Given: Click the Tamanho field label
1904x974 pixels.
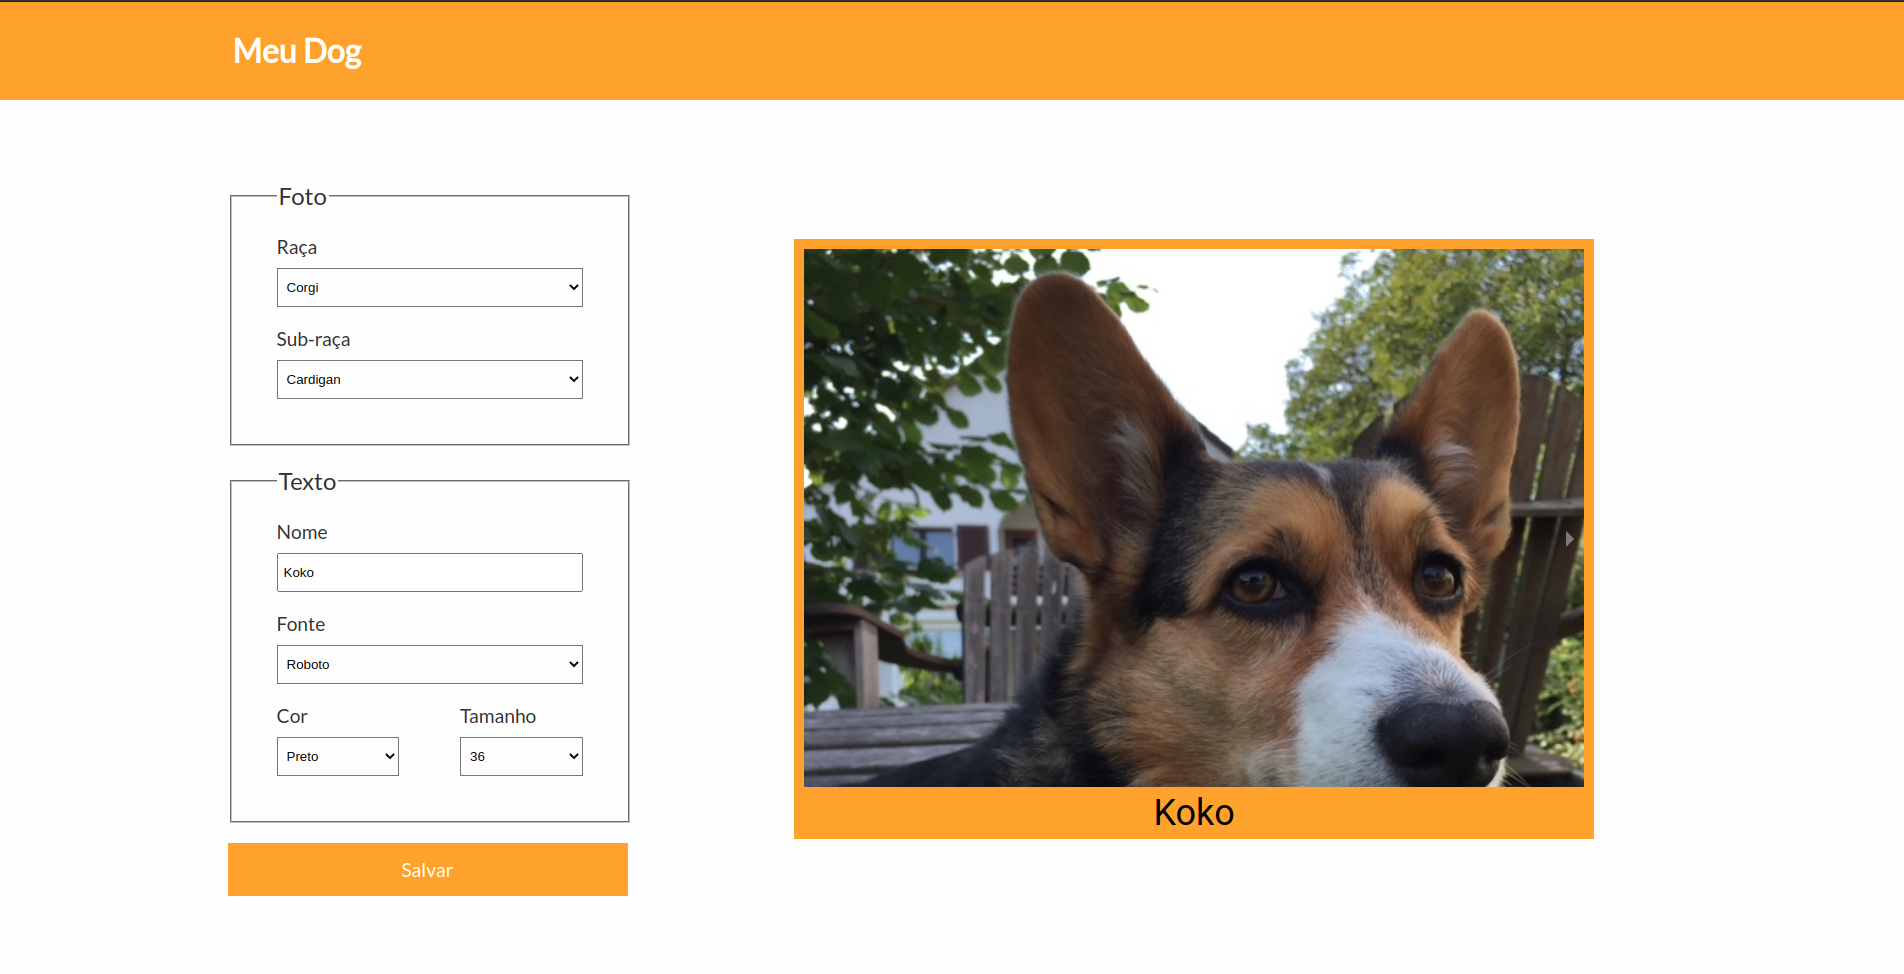Looking at the screenshot, I should (497, 717).
